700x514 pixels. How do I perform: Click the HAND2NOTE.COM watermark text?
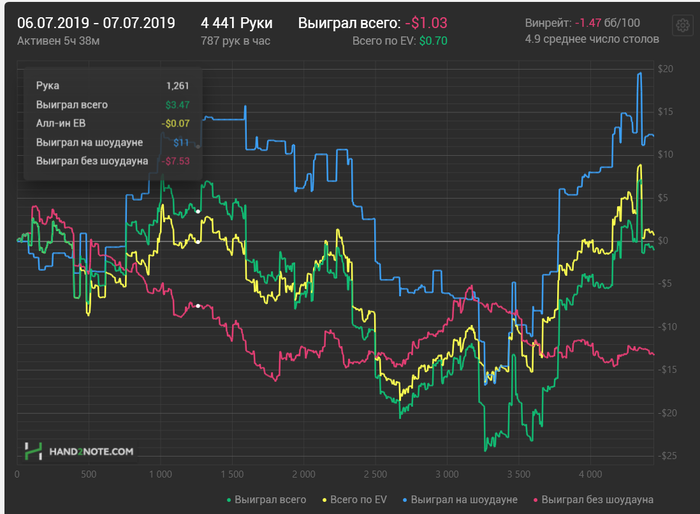[91, 452]
